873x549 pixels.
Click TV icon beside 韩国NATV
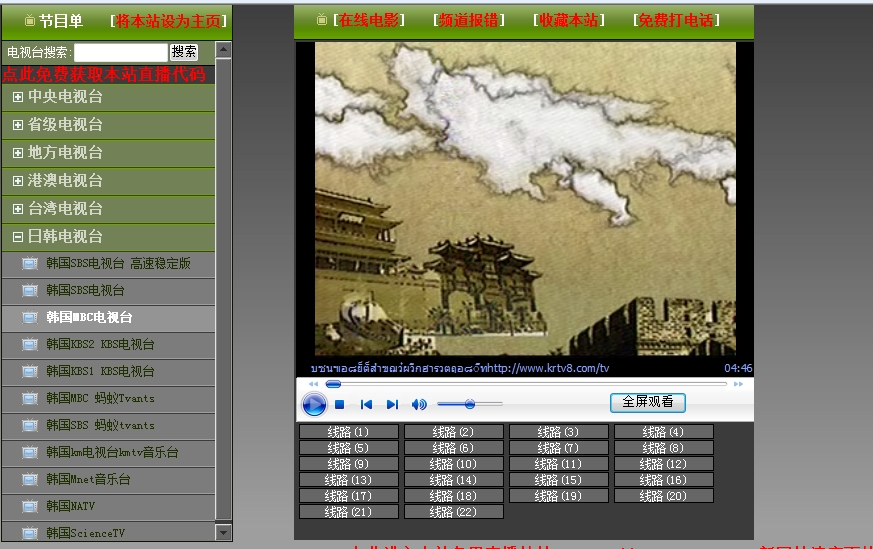pos(30,506)
